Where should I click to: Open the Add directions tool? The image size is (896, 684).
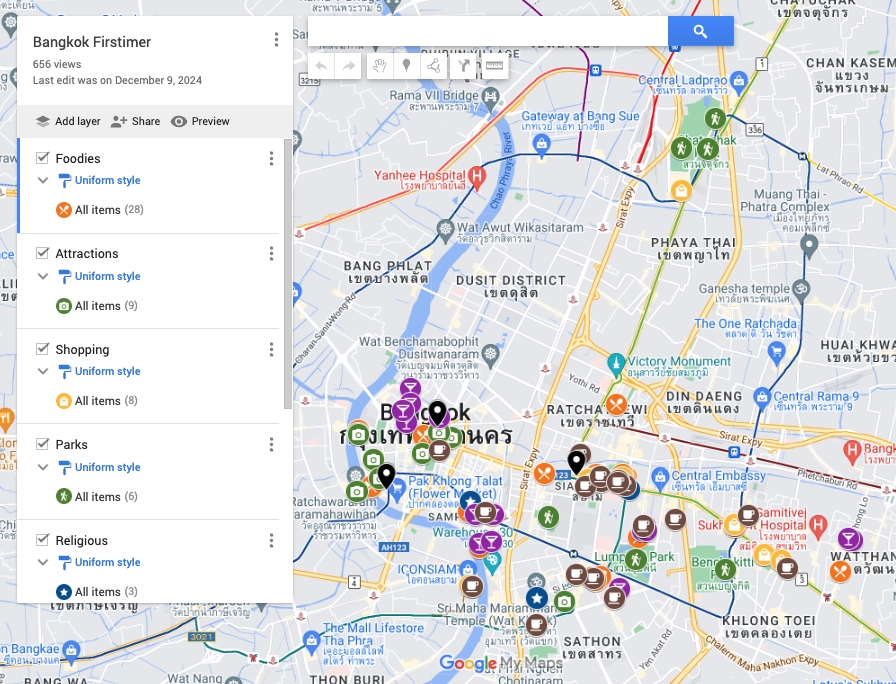point(464,67)
